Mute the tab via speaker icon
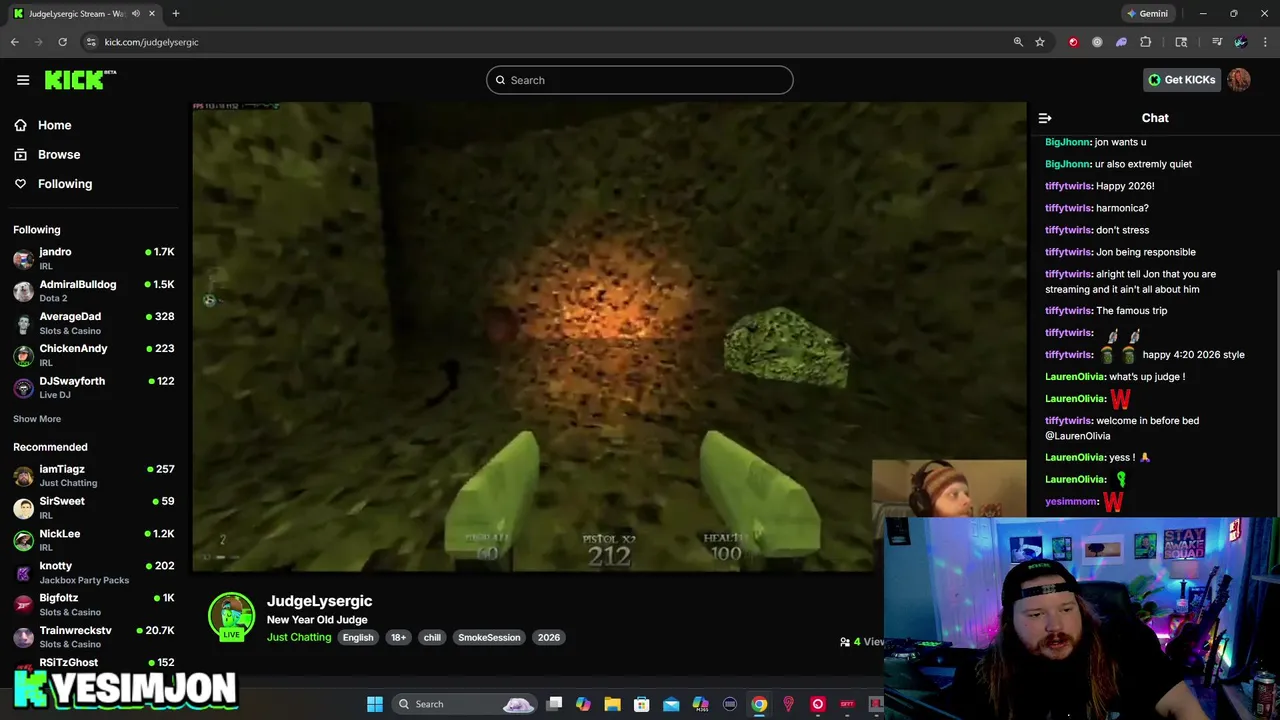The image size is (1280, 720). [135, 13]
